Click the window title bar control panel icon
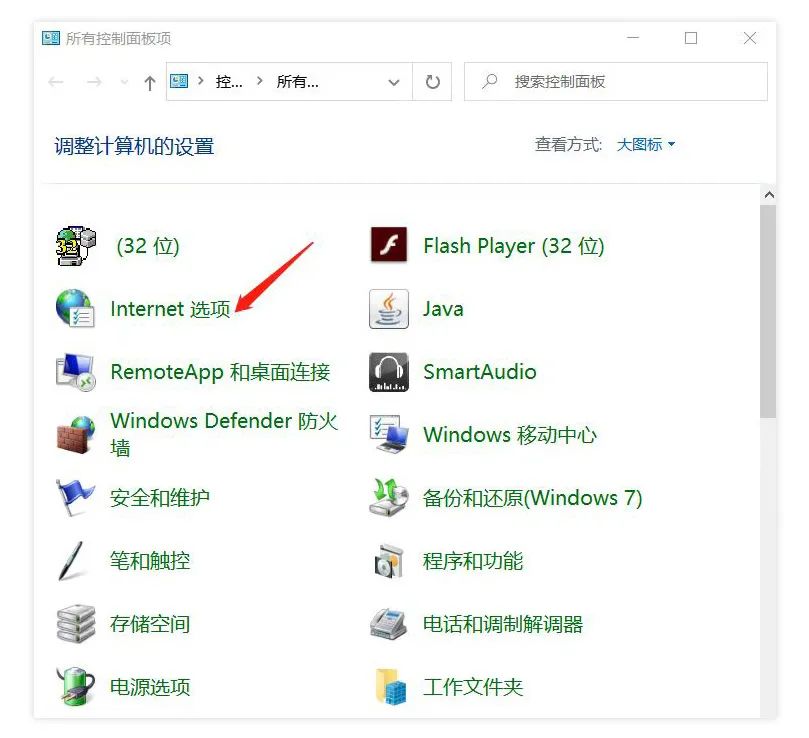This screenshot has height=738, width=809. 51,38
